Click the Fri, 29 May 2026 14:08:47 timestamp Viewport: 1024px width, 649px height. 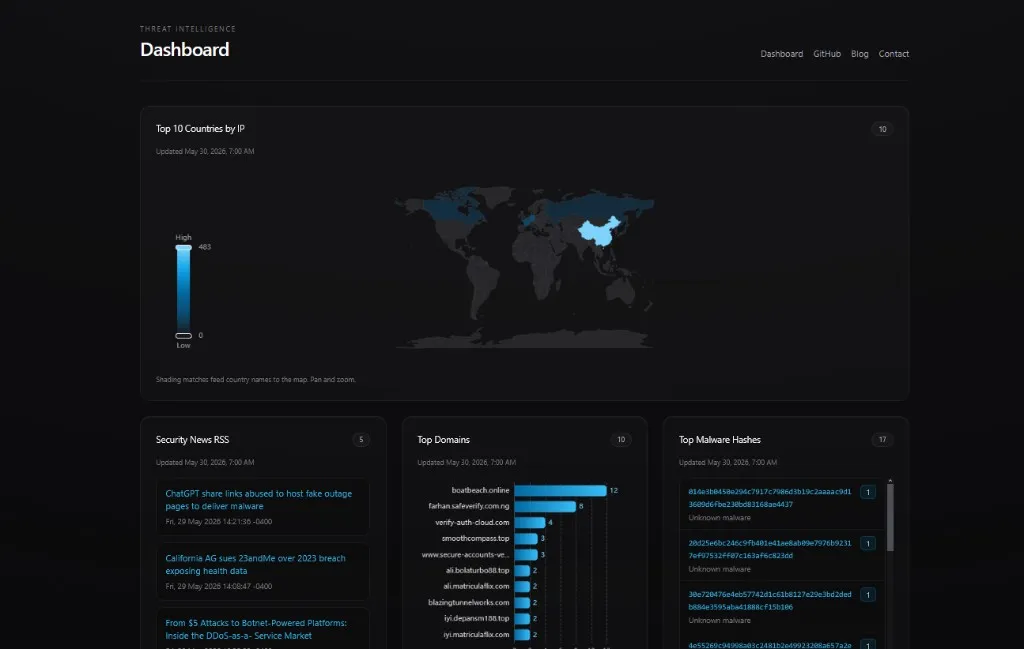[x=219, y=586]
